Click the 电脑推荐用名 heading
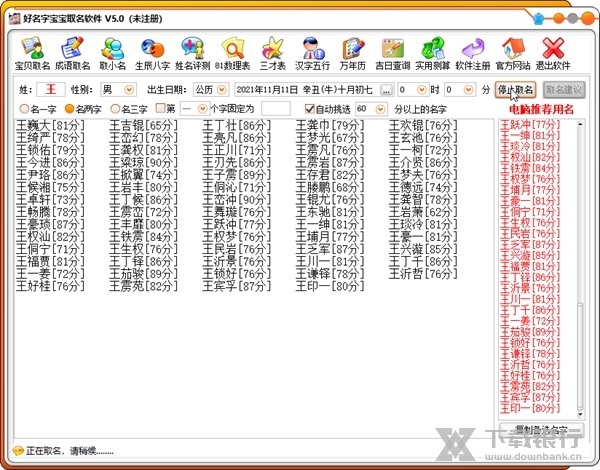 tap(541, 110)
